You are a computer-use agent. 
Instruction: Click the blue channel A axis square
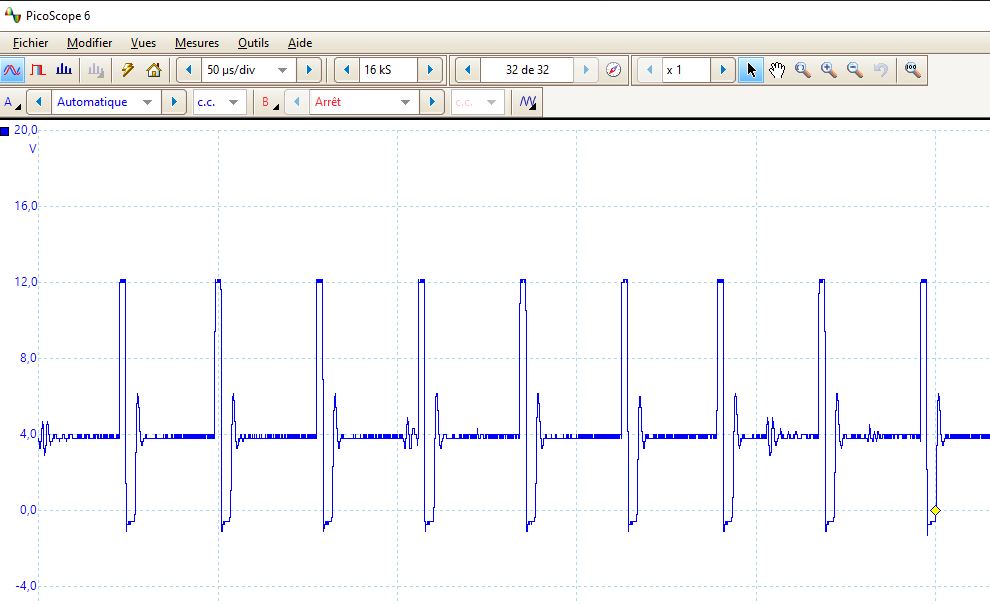[x=5, y=131]
